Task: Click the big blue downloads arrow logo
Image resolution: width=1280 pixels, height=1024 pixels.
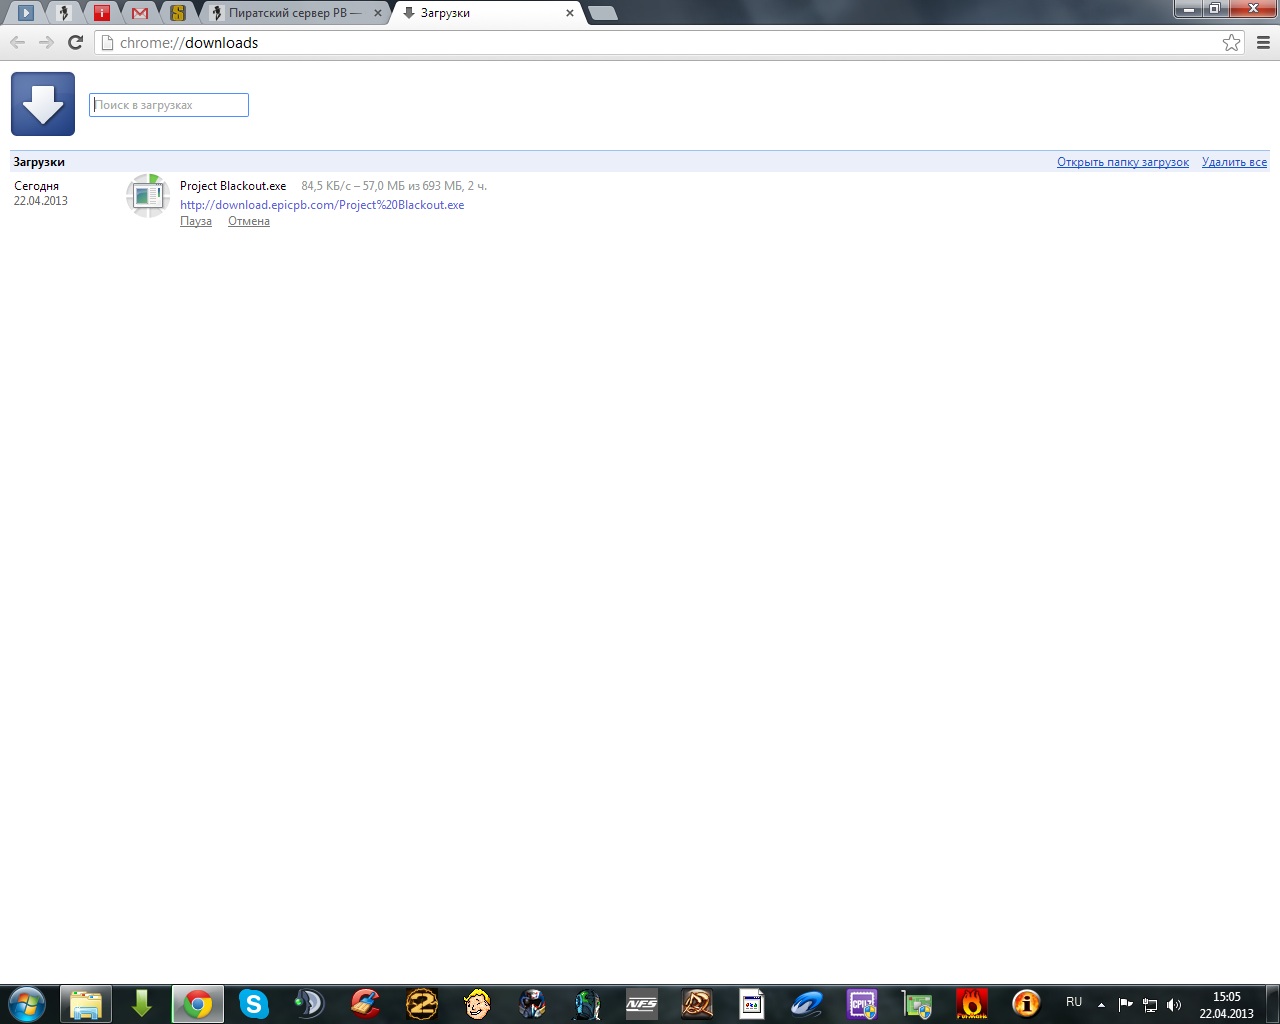Action: point(43,104)
